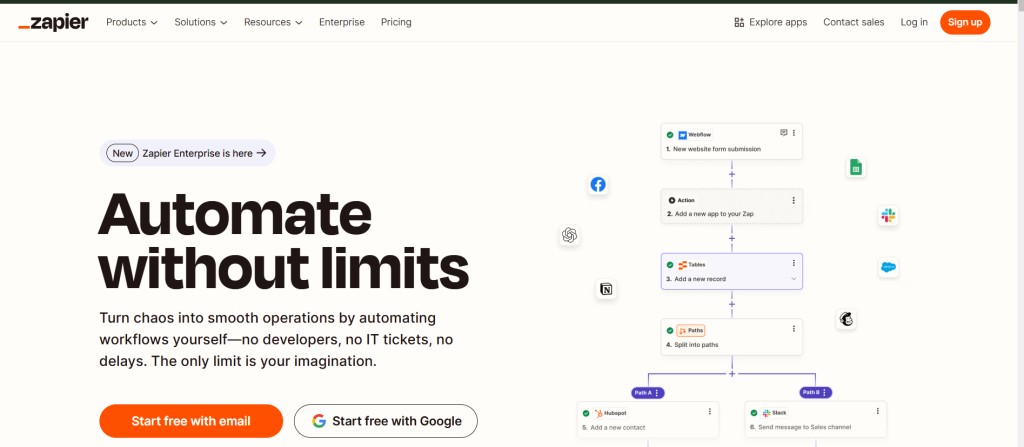The height and width of the screenshot is (447, 1024).
Task: Click plus connector below Webflow step
Action: point(731,174)
